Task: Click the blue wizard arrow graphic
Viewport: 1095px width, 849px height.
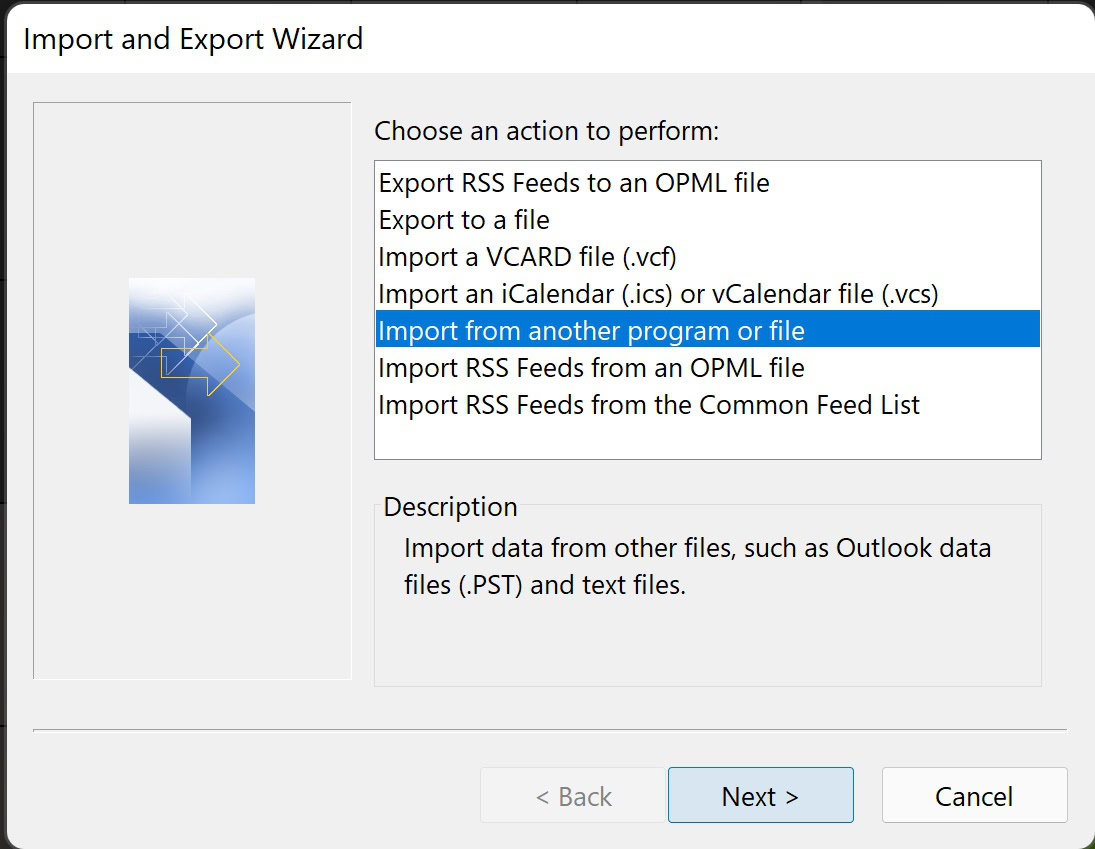Action: [x=192, y=391]
